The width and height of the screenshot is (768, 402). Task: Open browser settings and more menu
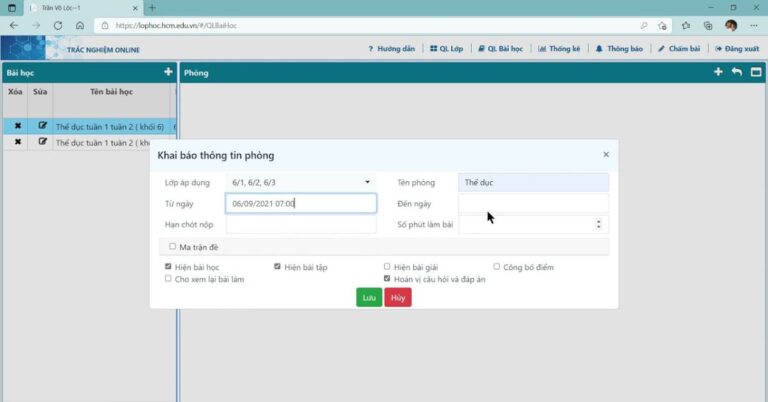(754, 25)
